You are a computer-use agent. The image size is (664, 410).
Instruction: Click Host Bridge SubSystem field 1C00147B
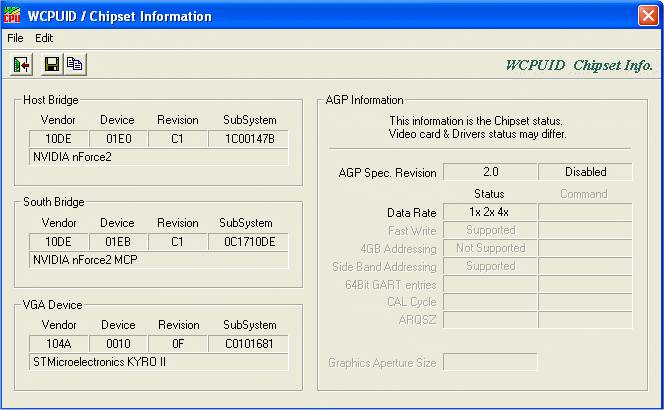point(249,139)
